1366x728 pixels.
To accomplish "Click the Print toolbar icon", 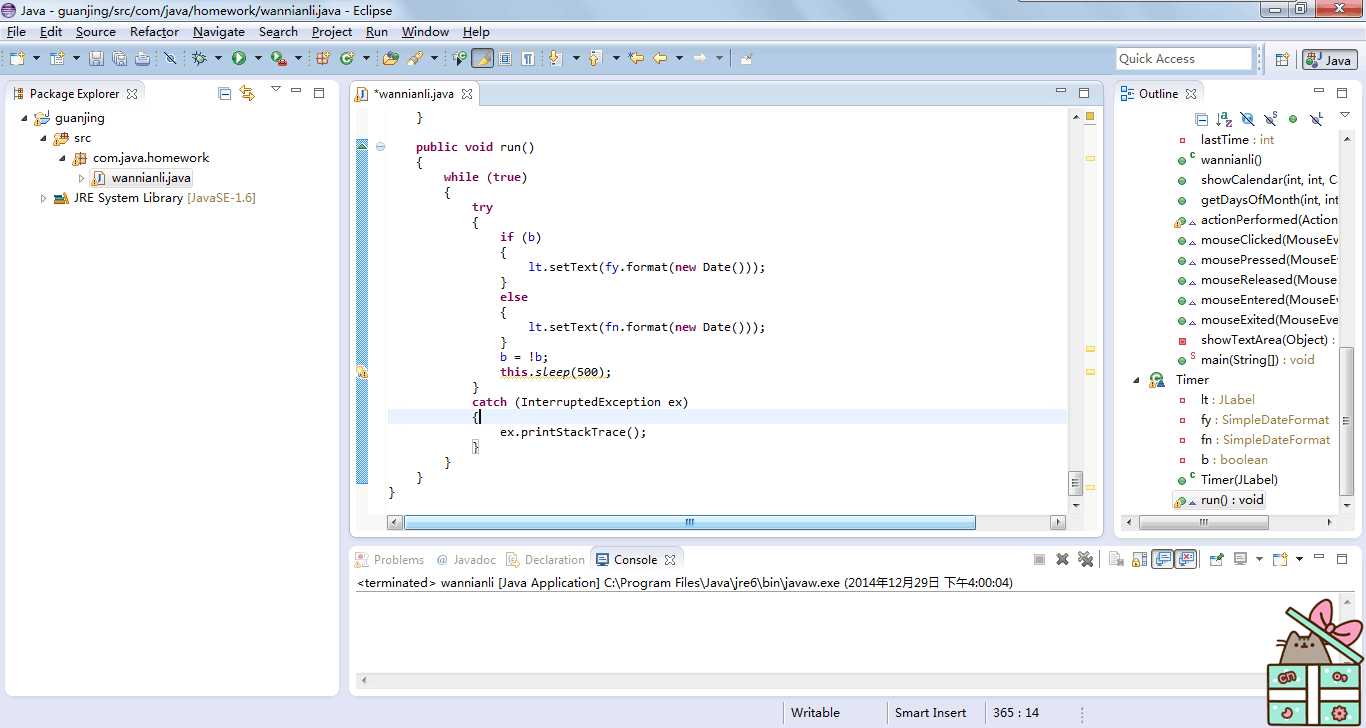I will [x=142, y=59].
